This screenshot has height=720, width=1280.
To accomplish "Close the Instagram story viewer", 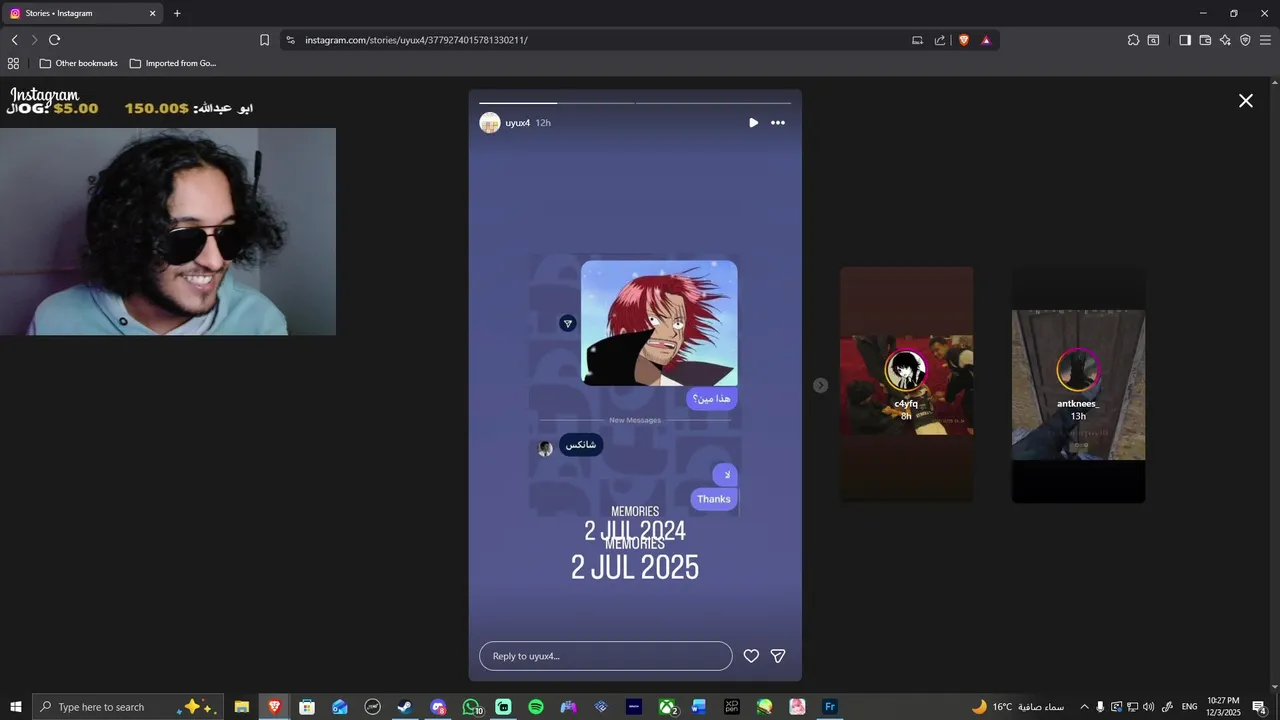I will (1246, 101).
